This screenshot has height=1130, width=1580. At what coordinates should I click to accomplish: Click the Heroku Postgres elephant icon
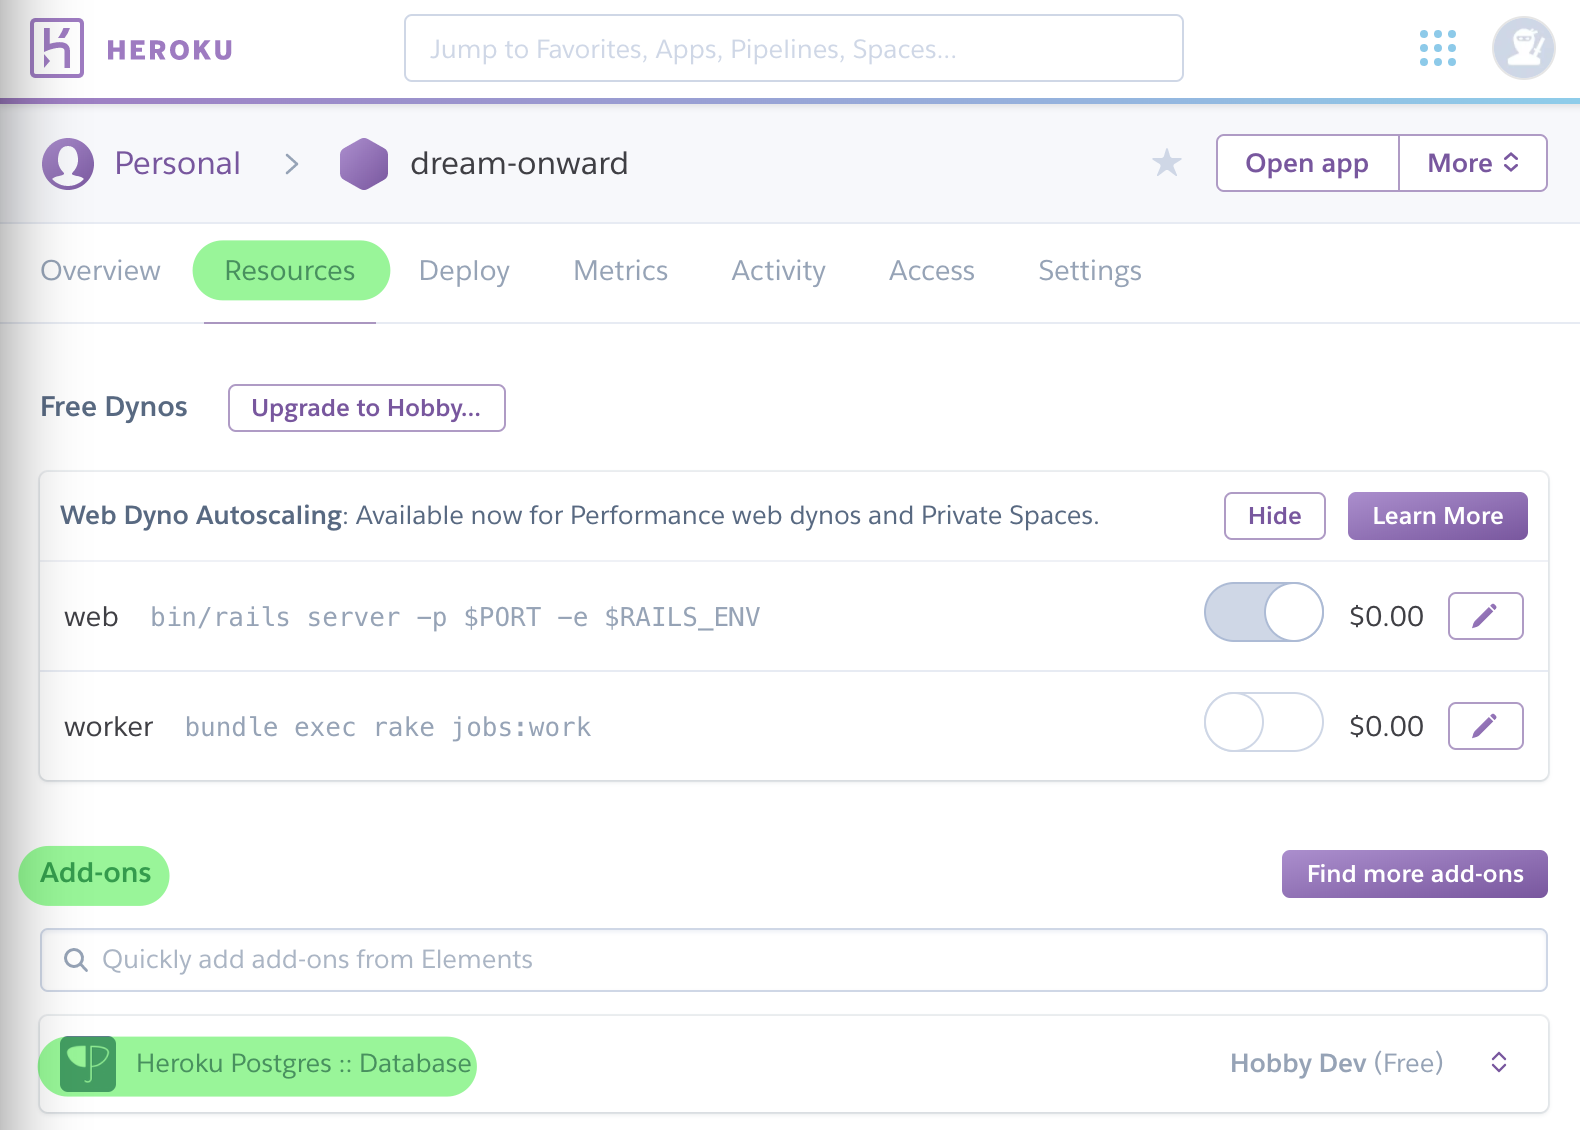click(88, 1064)
